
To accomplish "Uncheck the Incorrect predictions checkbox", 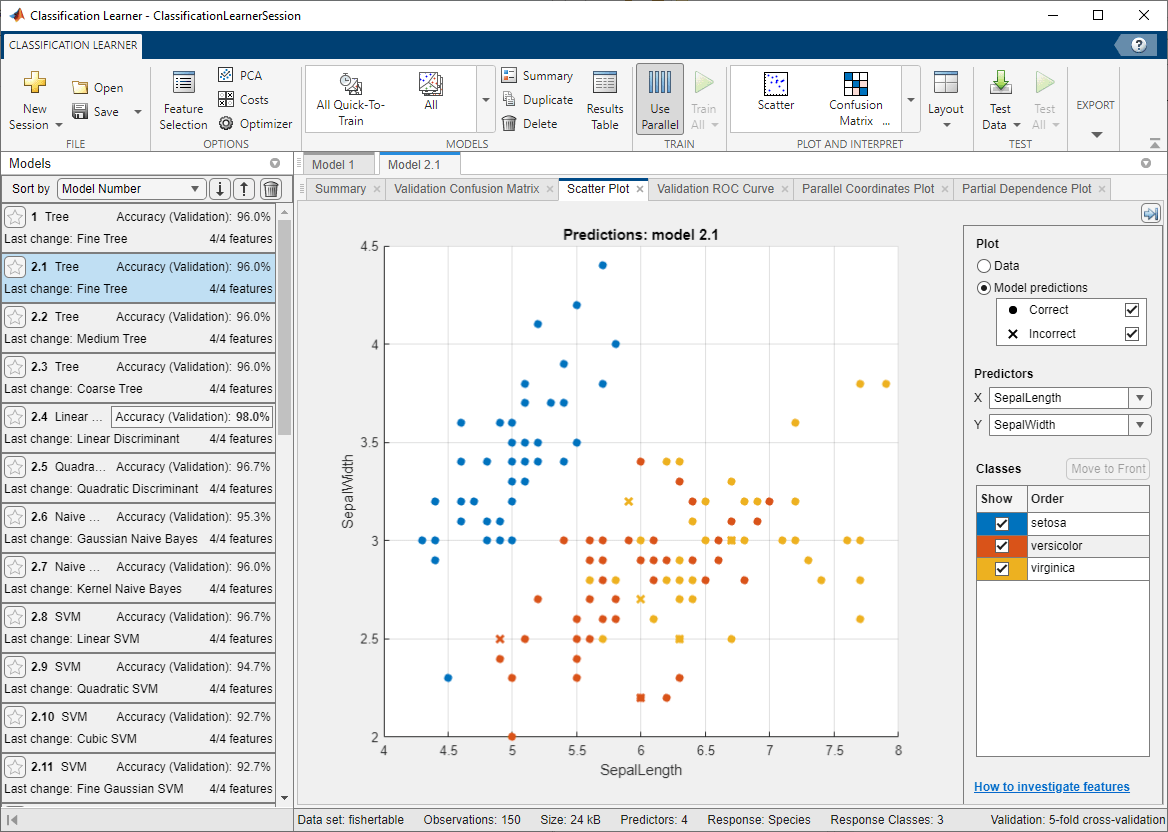I will [1132, 334].
